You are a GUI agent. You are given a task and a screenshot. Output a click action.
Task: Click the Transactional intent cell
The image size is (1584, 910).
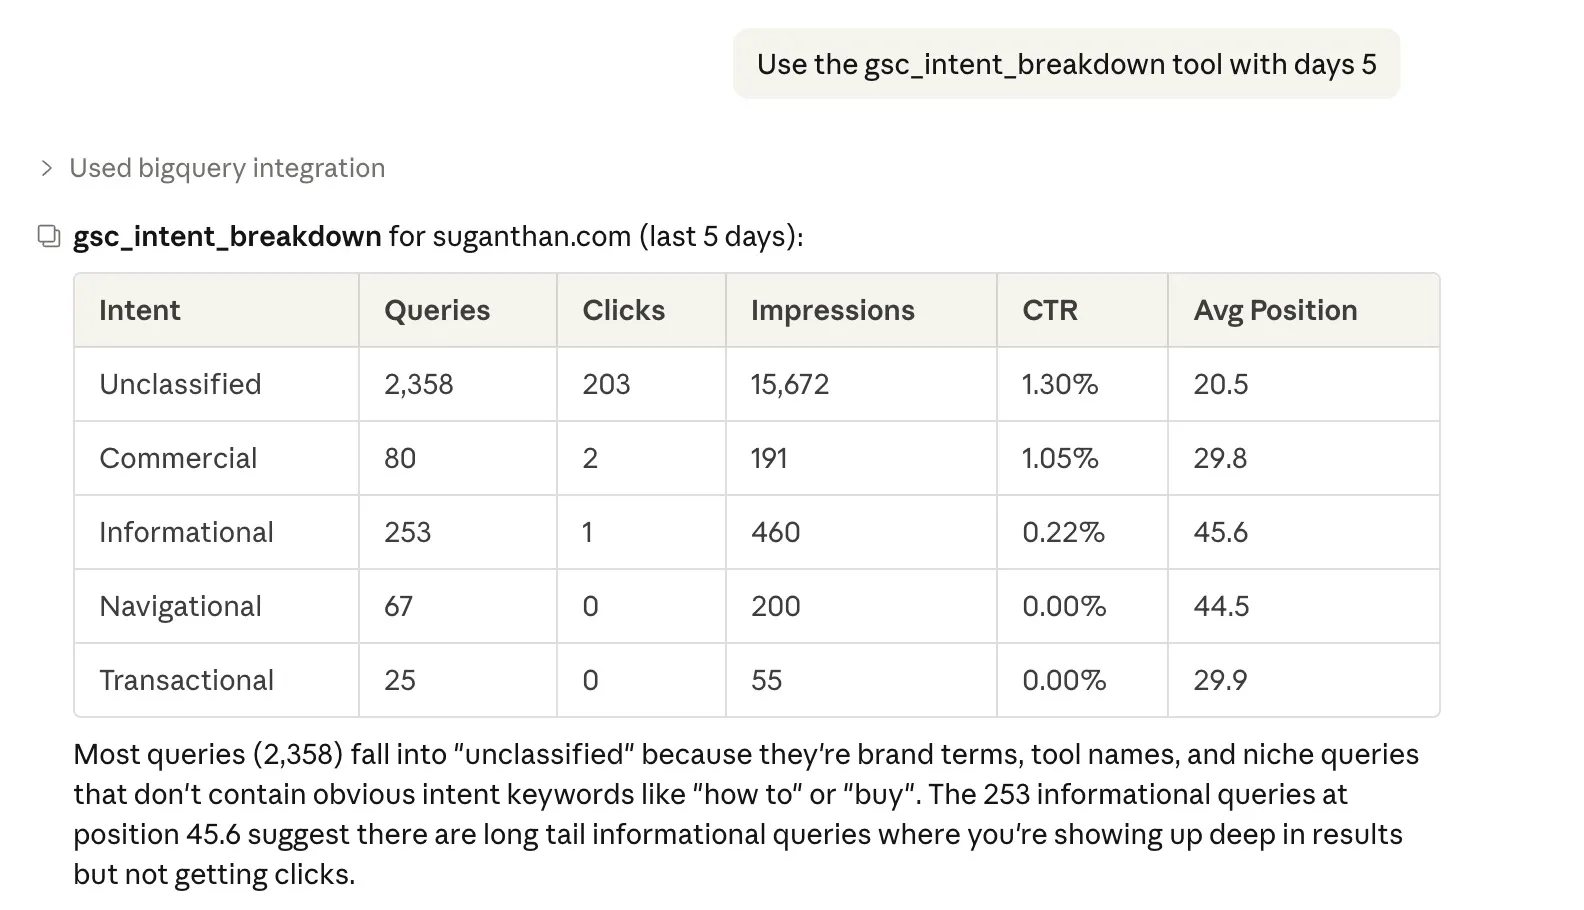coord(186,680)
